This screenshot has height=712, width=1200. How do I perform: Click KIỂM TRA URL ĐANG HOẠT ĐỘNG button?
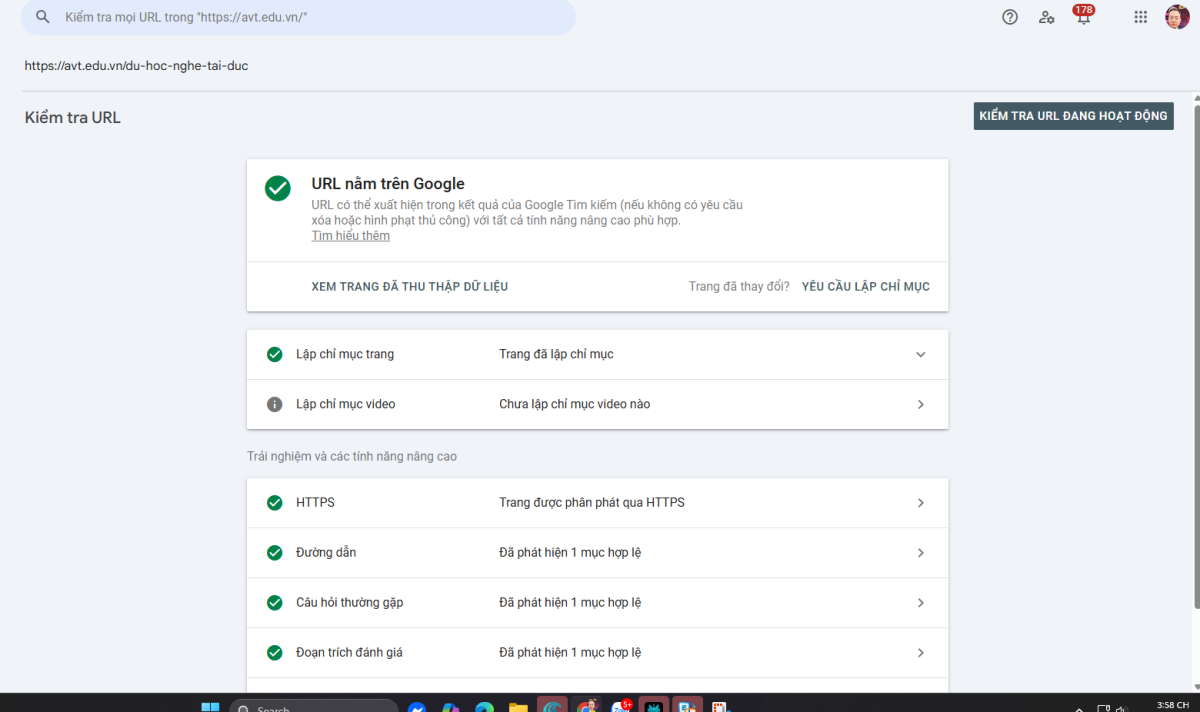pyautogui.click(x=1073, y=116)
